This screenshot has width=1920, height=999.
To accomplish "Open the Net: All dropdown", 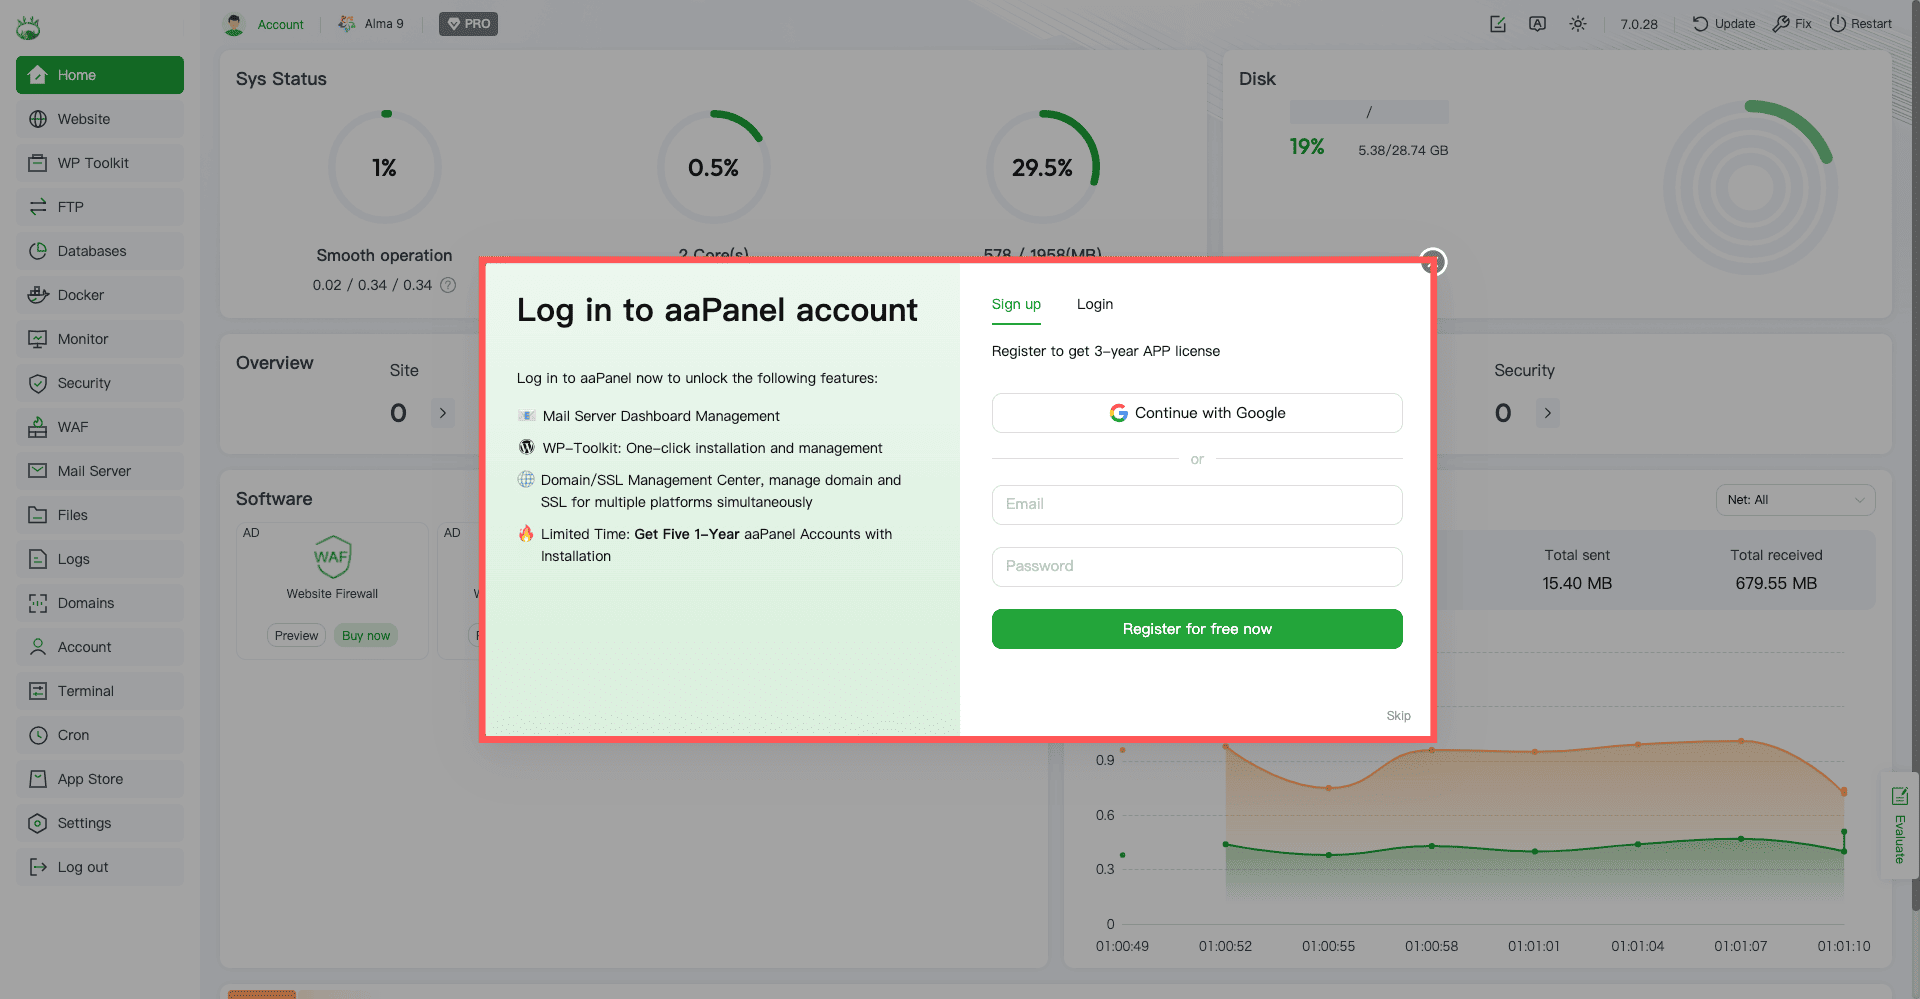I will pos(1795,500).
